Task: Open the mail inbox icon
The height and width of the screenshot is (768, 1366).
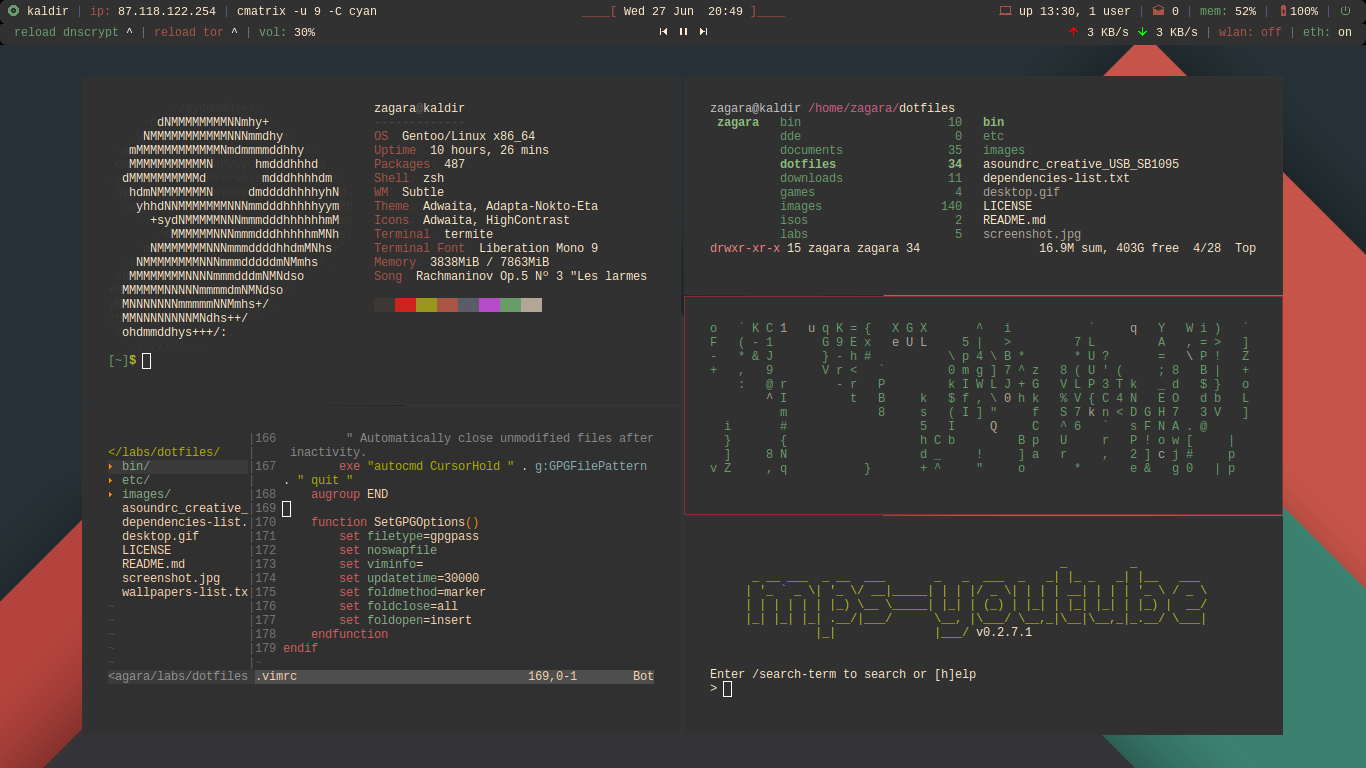Action: [1158, 11]
